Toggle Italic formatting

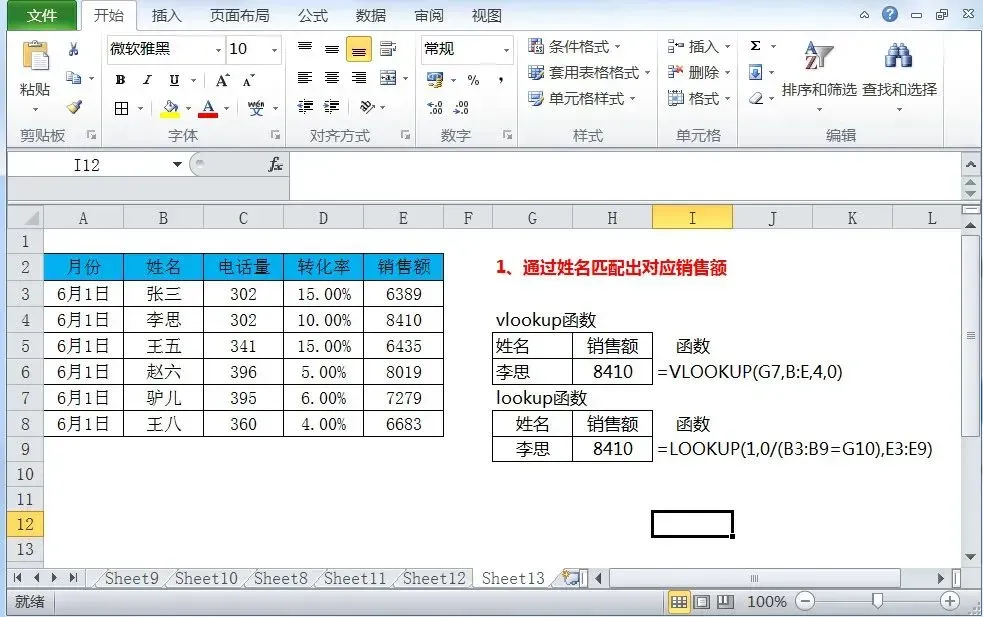click(x=147, y=80)
